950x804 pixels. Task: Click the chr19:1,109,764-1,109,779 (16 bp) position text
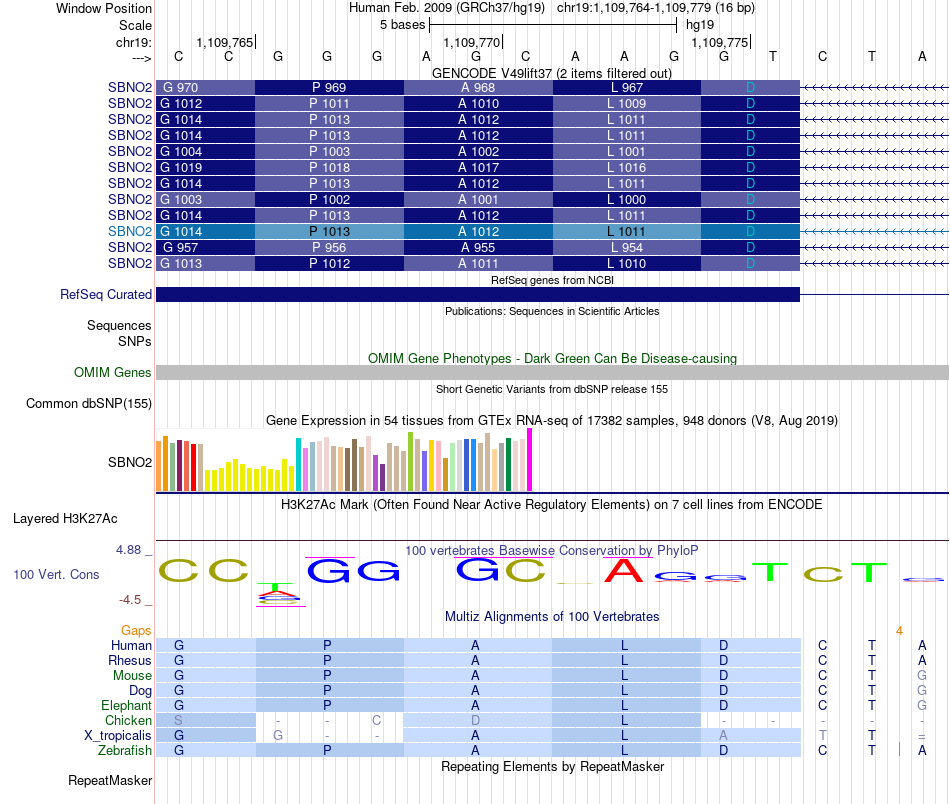tap(656, 8)
